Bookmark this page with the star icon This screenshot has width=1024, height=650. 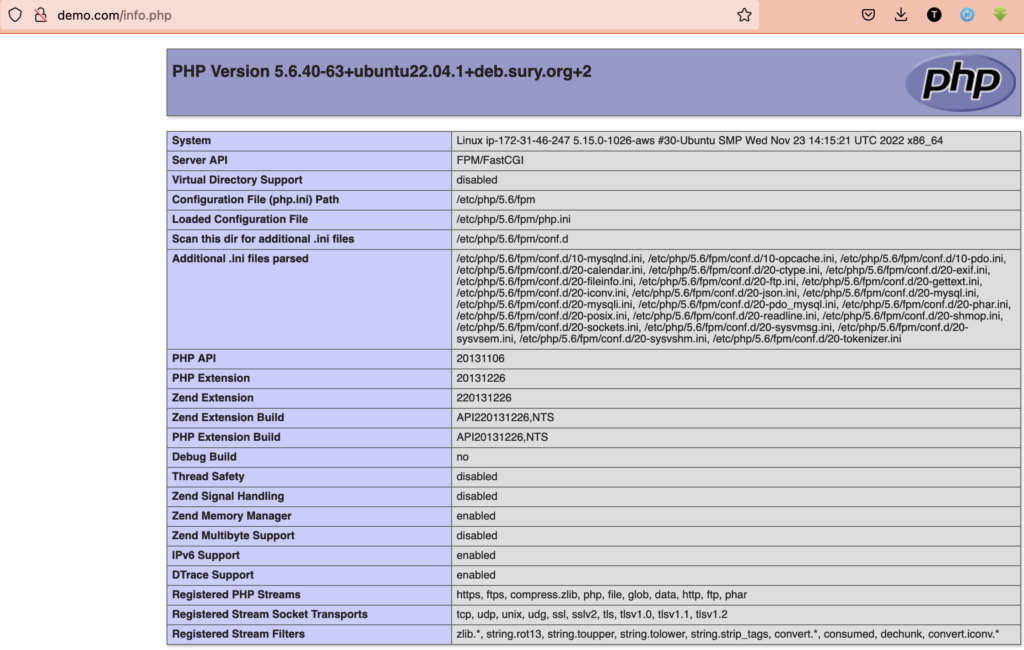click(x=744, y=15)
